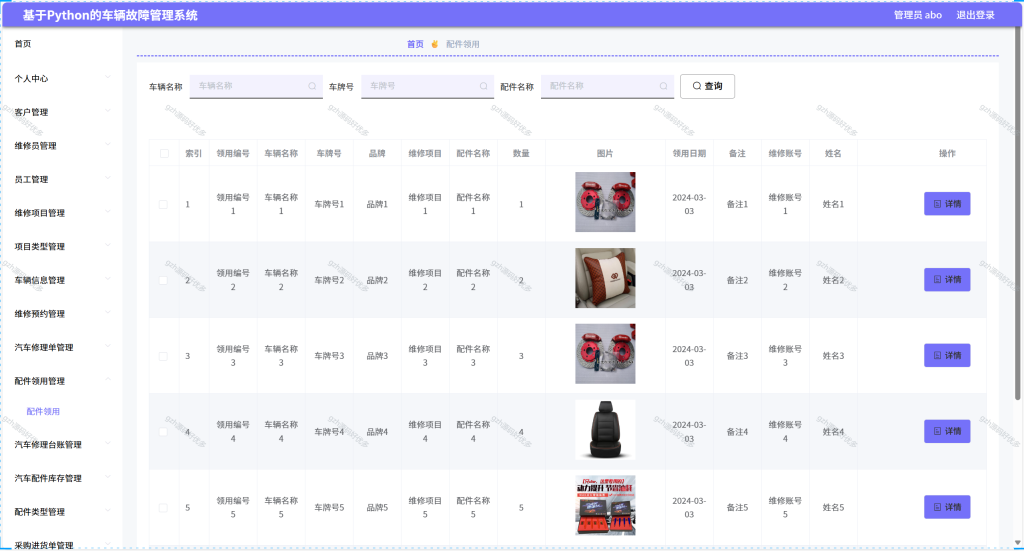Click the 维修账号 column header
The height and width of the screenshot is (551, 1024).
click(785, 153)
